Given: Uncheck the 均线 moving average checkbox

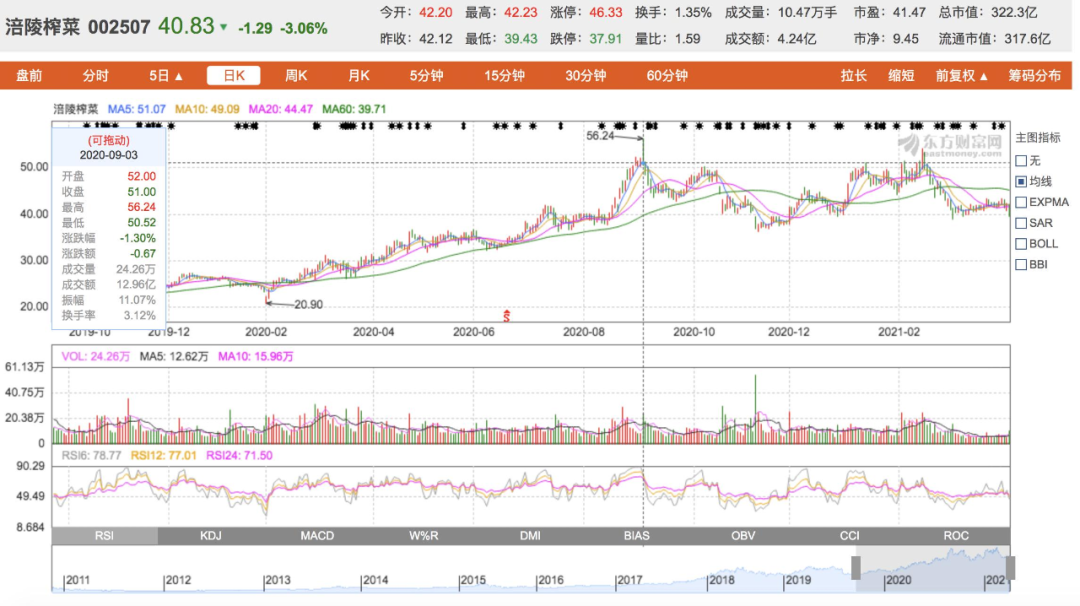Looking at the screenshot, I should 1021,181.
